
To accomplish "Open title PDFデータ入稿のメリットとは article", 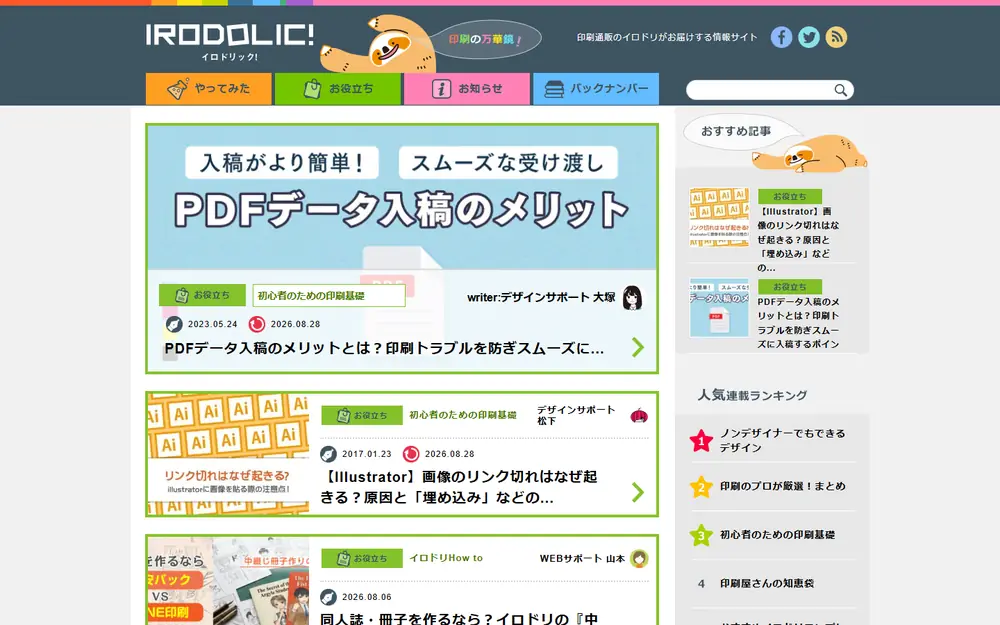I will (x=384, y=348).
